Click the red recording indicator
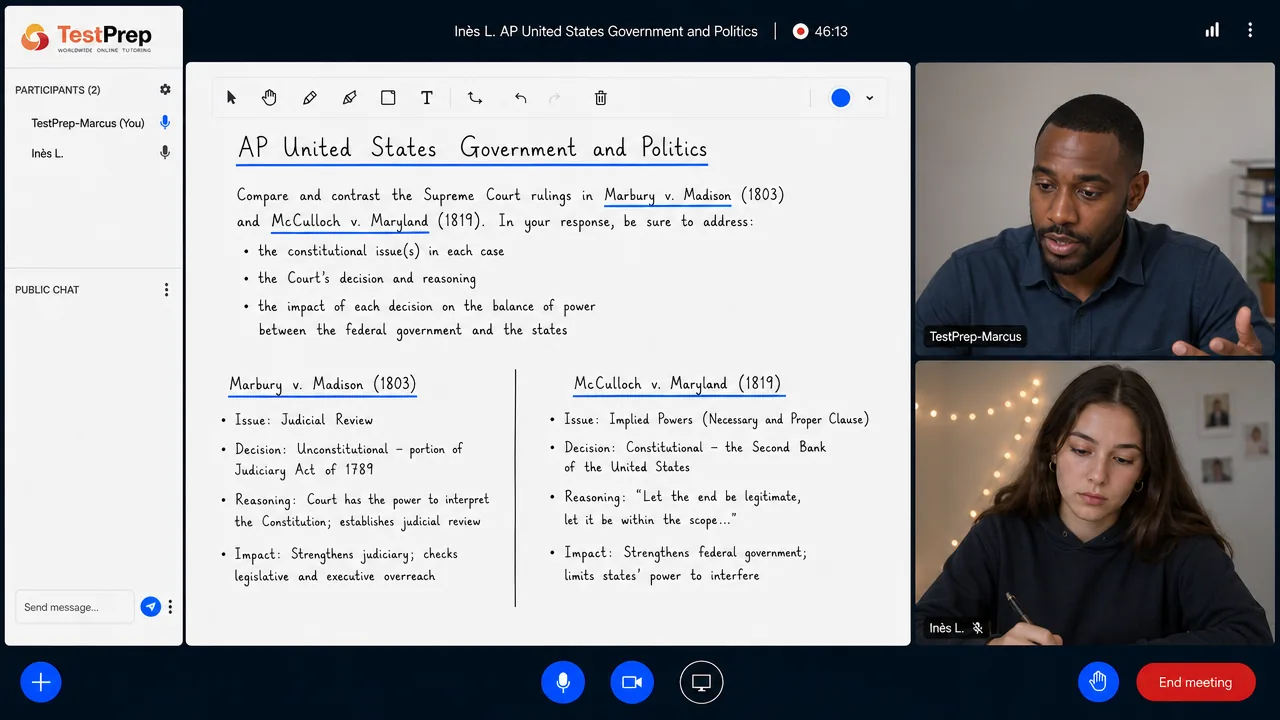This screenshot has width=1280, height=720. (x=800, y=31)
